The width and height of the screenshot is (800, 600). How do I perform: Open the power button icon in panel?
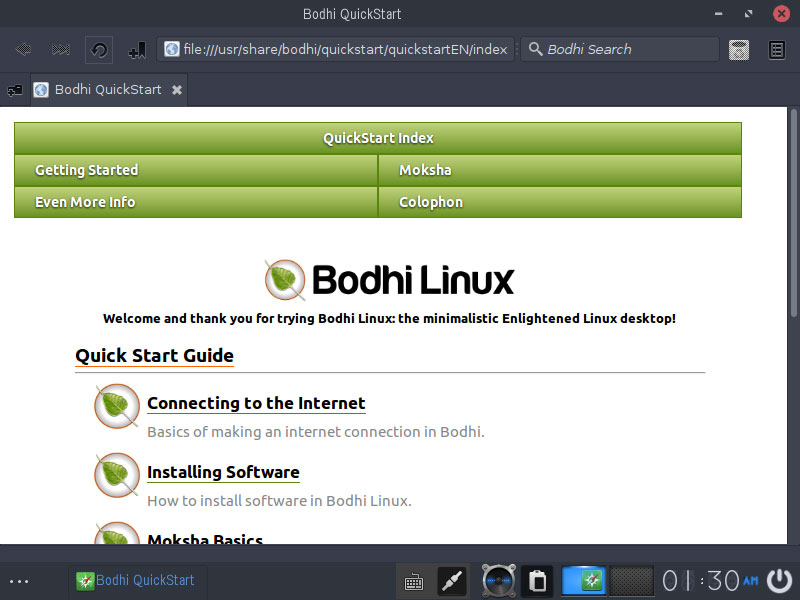pyautogui.click(x=779, y=581)
